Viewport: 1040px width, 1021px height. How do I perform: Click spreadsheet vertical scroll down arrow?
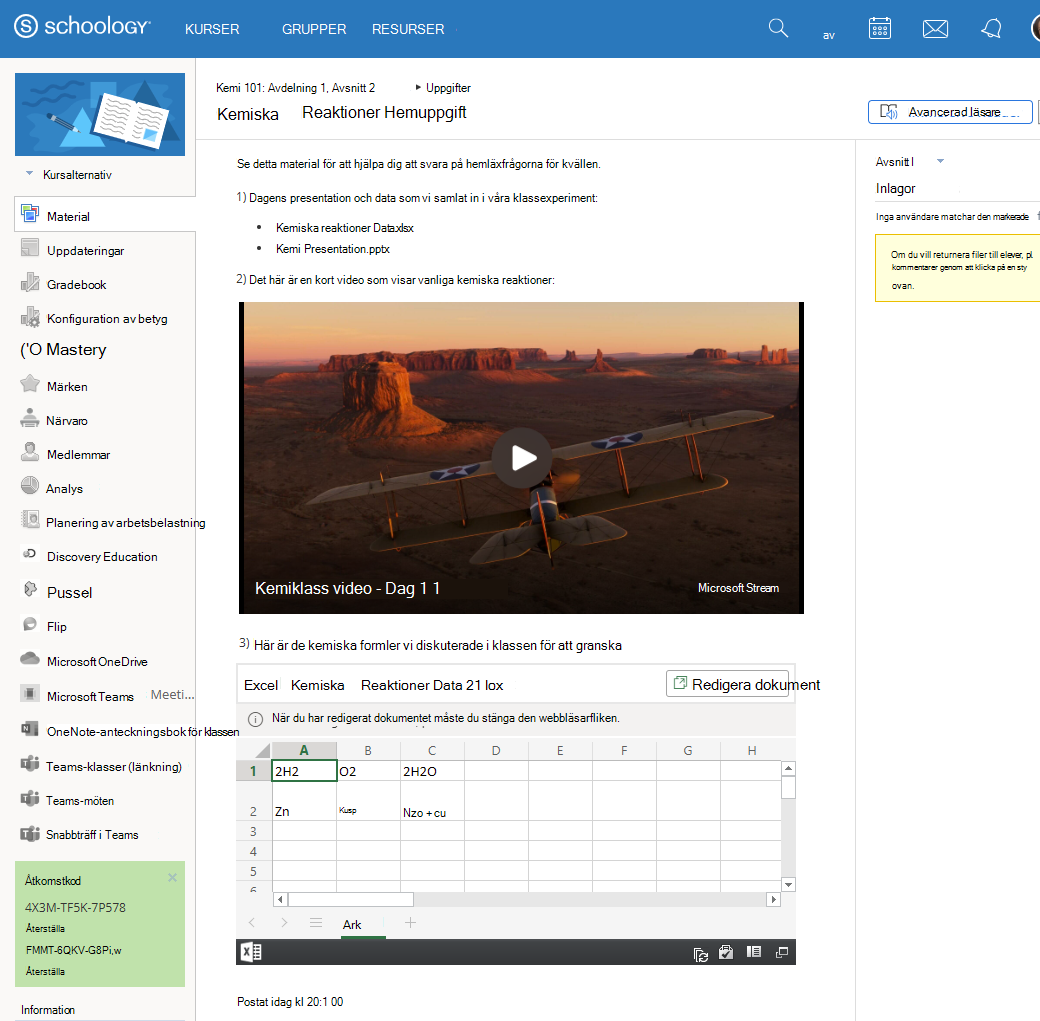coord(788,884)
